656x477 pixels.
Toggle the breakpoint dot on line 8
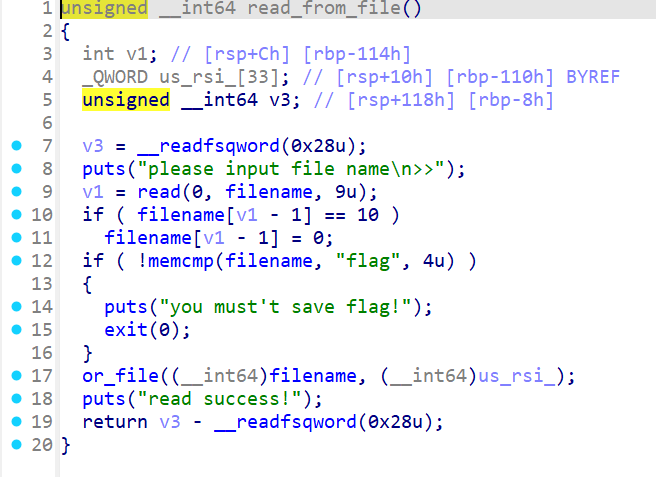click(x=16, y=169)
